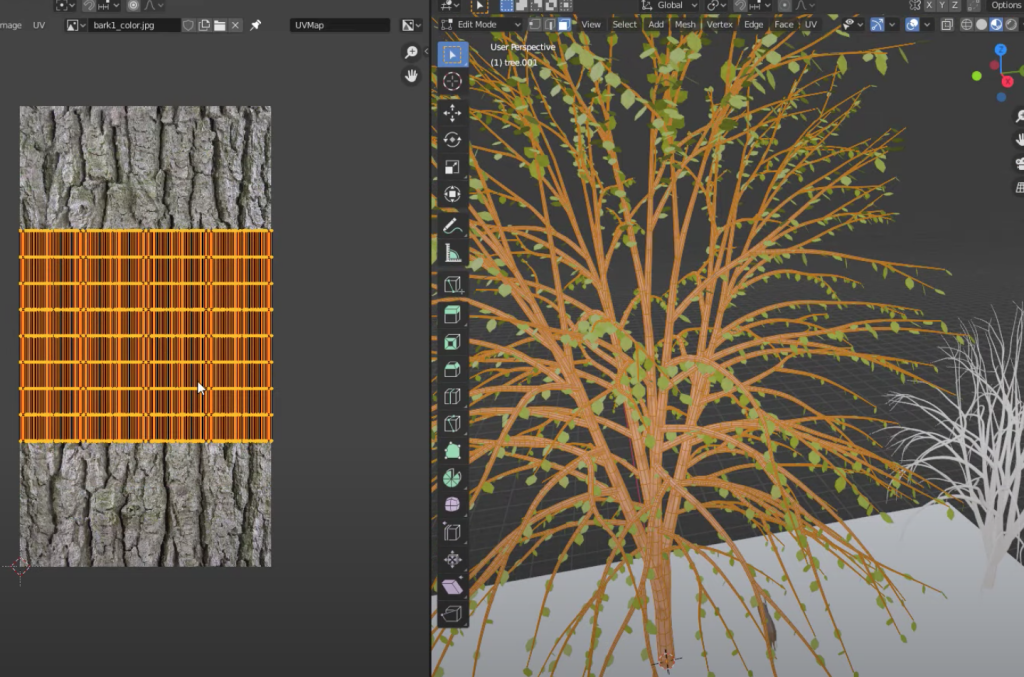Screen dimensions: 1024x677
Task: Choose the Rip Region tool
Action: 452,614
